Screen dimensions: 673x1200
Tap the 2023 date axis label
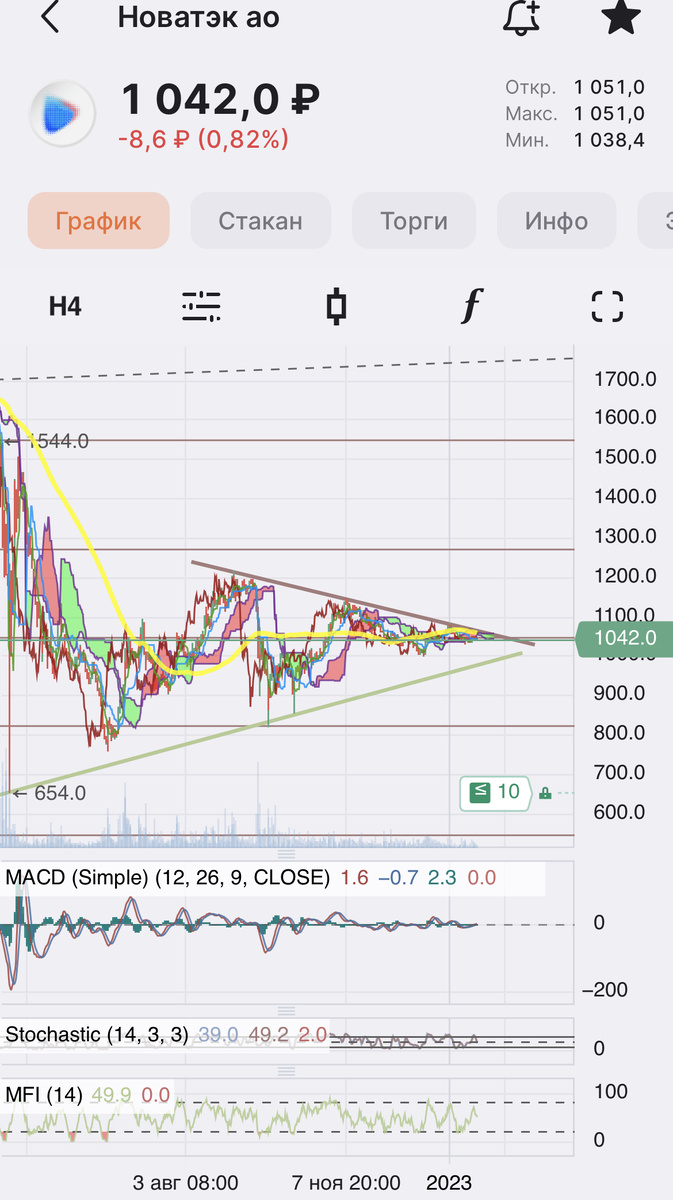[449, 1183]
